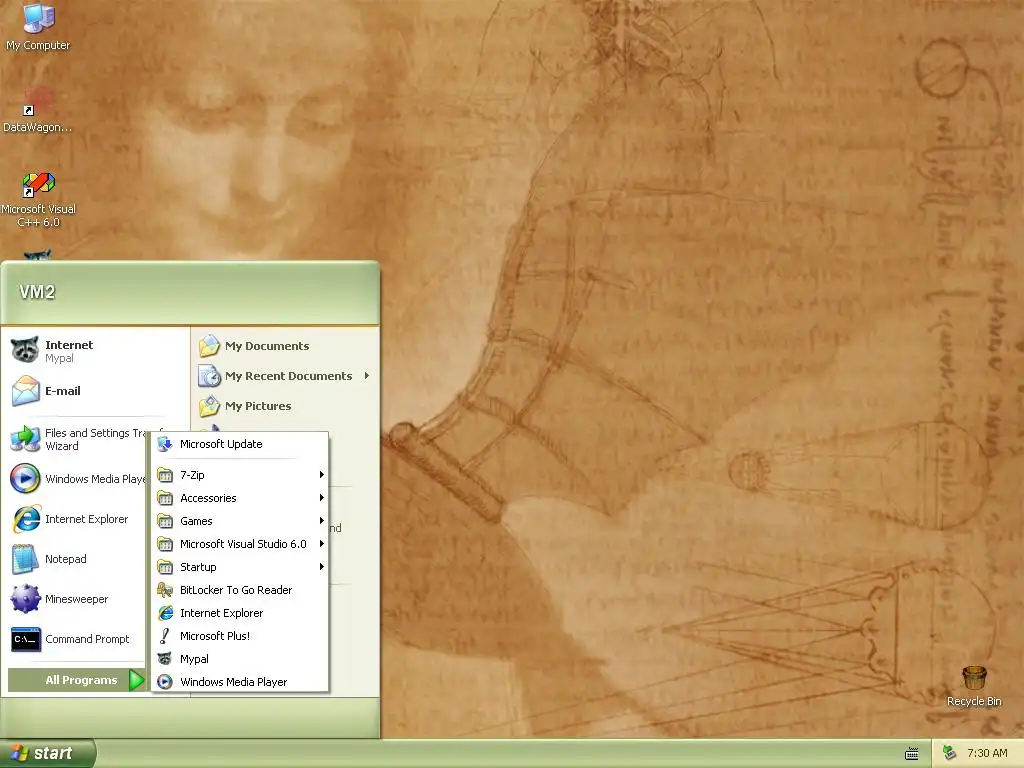
Task: Click the Microsoft Plus! exclamation icon
Action: 165,635
